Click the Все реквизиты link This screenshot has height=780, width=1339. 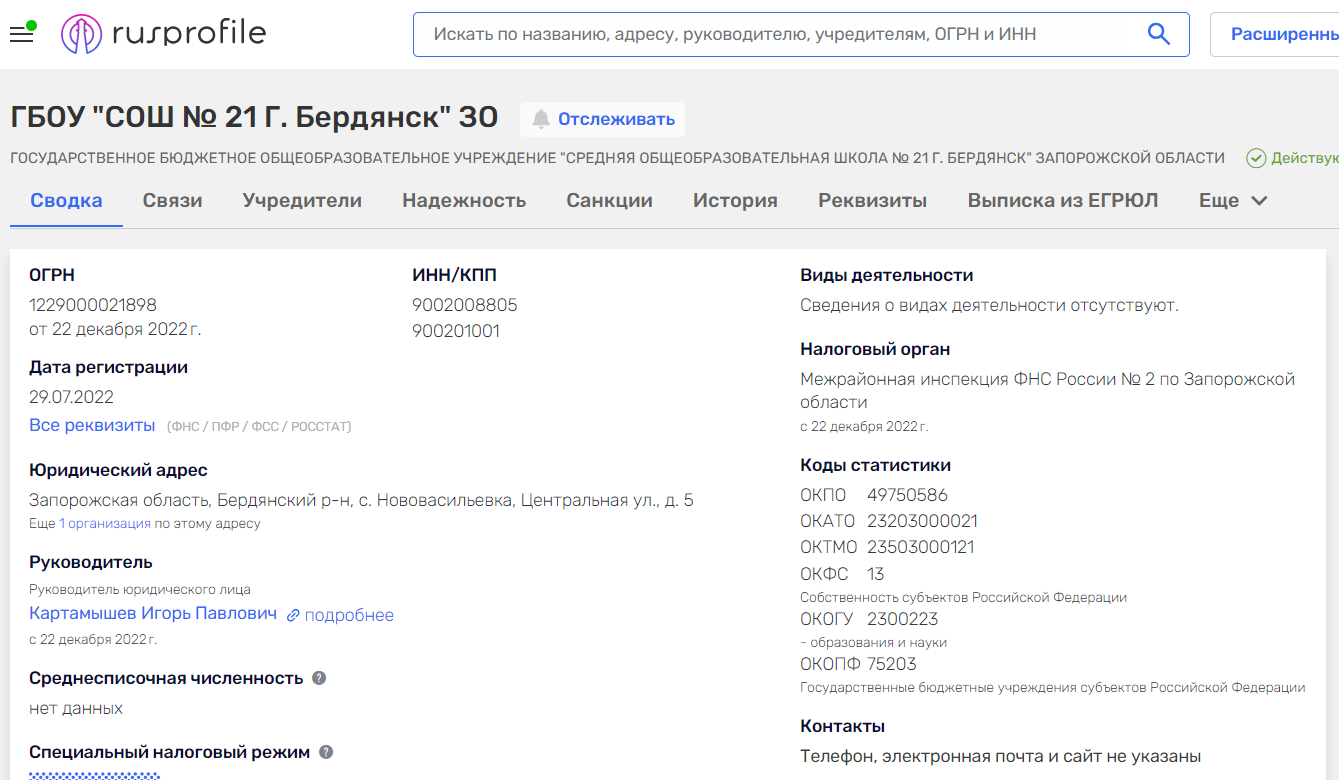(x=92, y=426)
